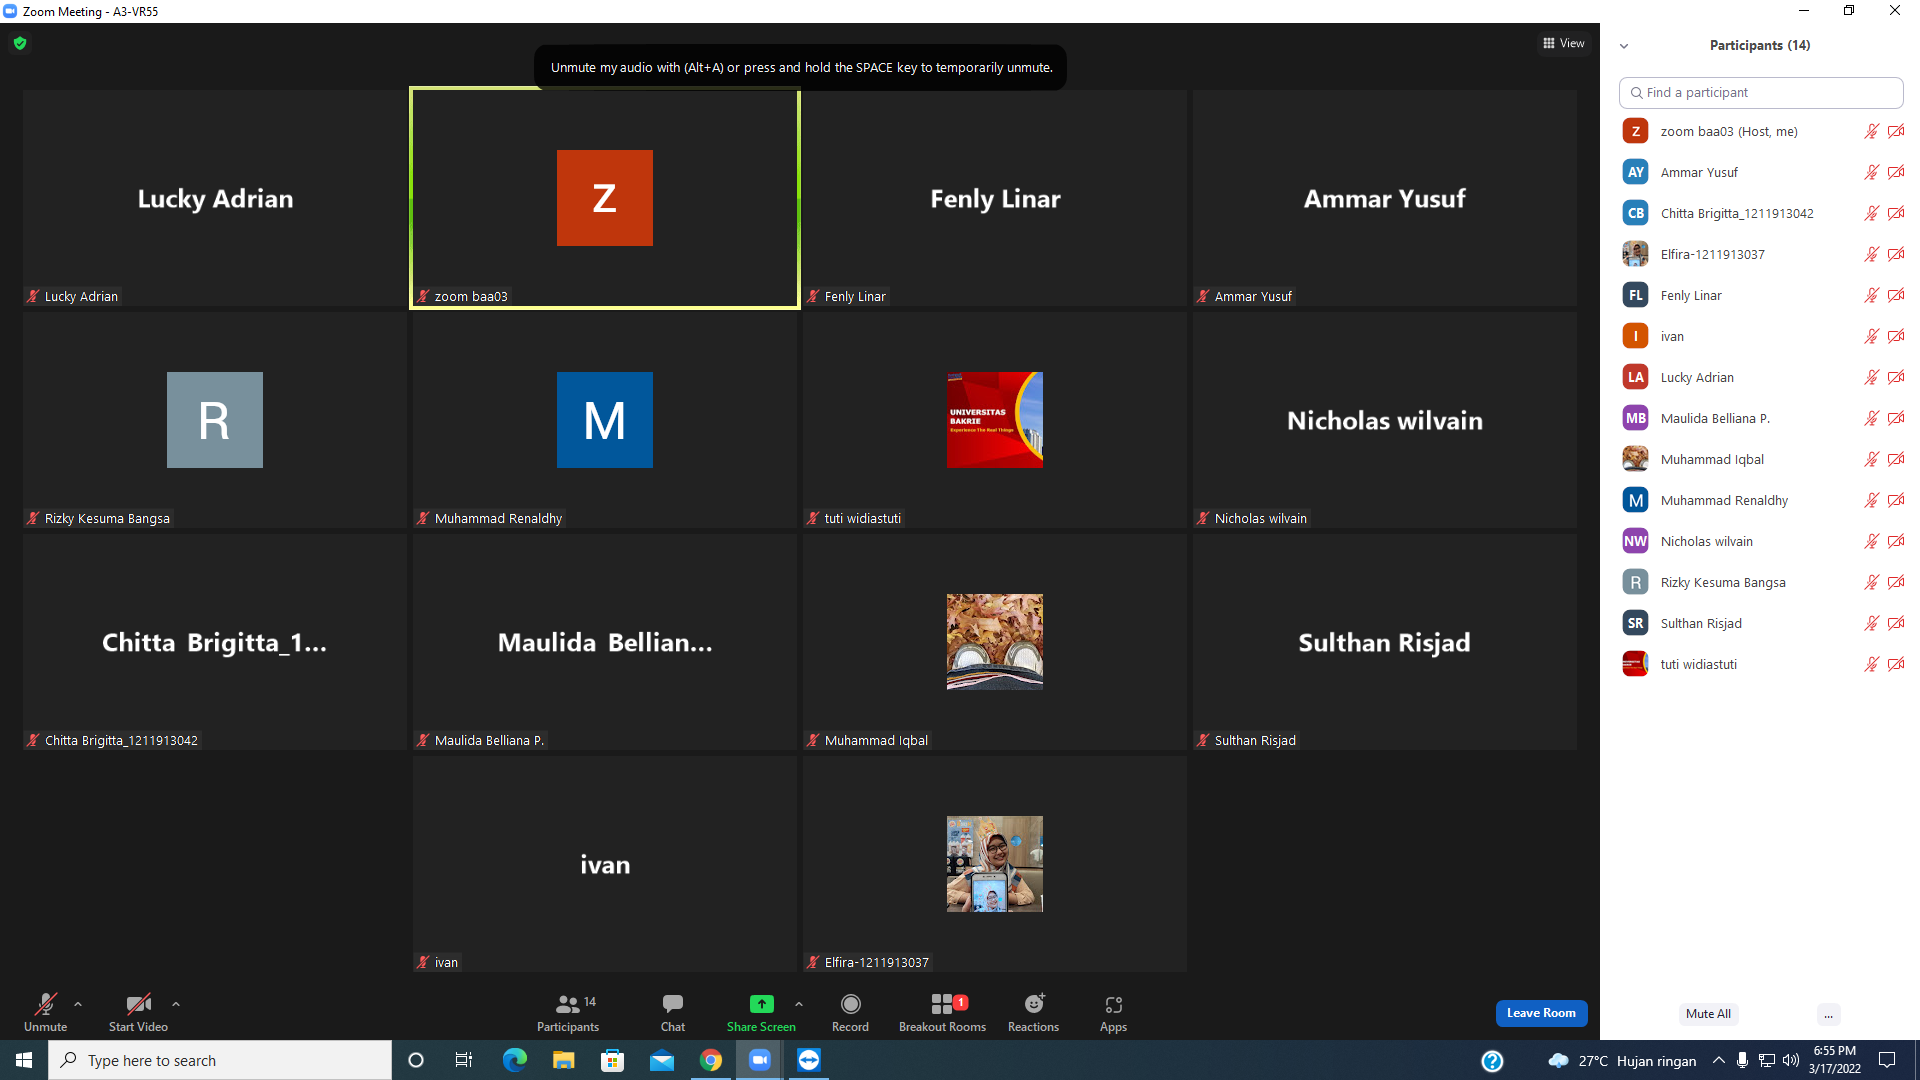Open Google Chrome from the taskbar

coord(711,1060)
